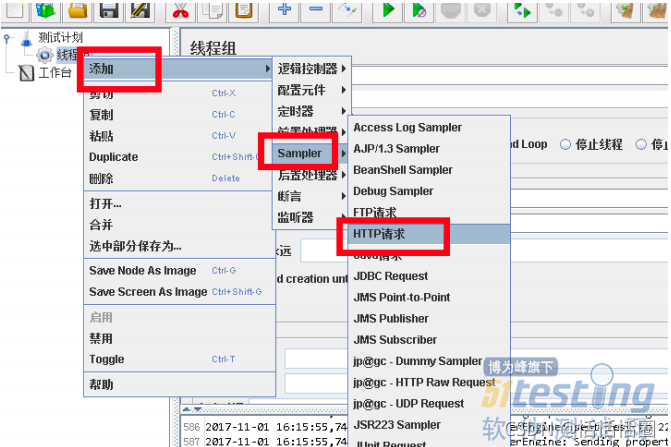Collapse the 测试计划 tree node handle
This screenshot has width=671, height=447.
coord(6,38)
